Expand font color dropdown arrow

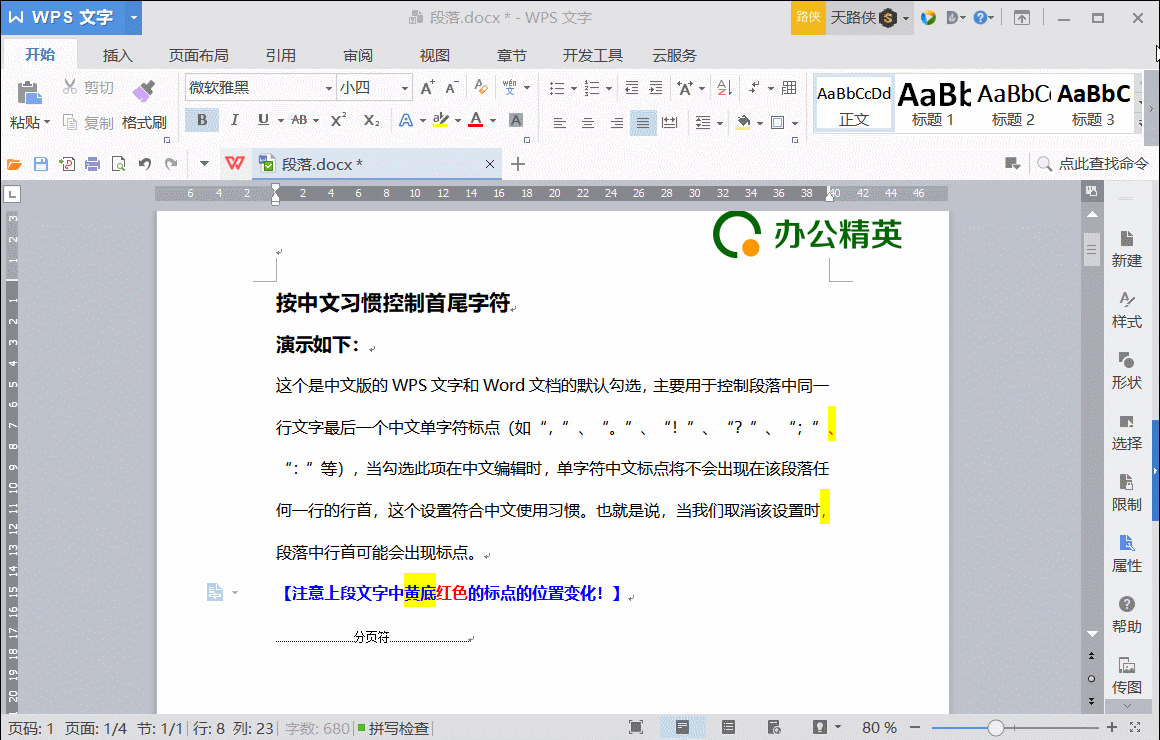(493, 121)
